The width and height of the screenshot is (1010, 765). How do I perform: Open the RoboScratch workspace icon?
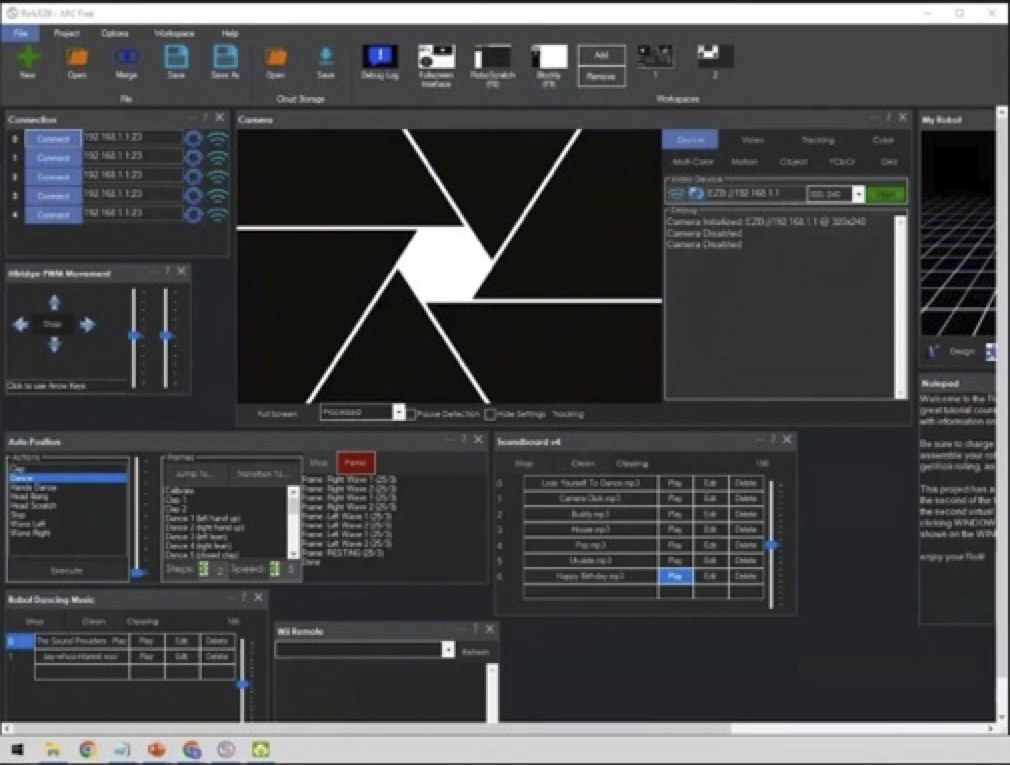[x=492, y=57]
